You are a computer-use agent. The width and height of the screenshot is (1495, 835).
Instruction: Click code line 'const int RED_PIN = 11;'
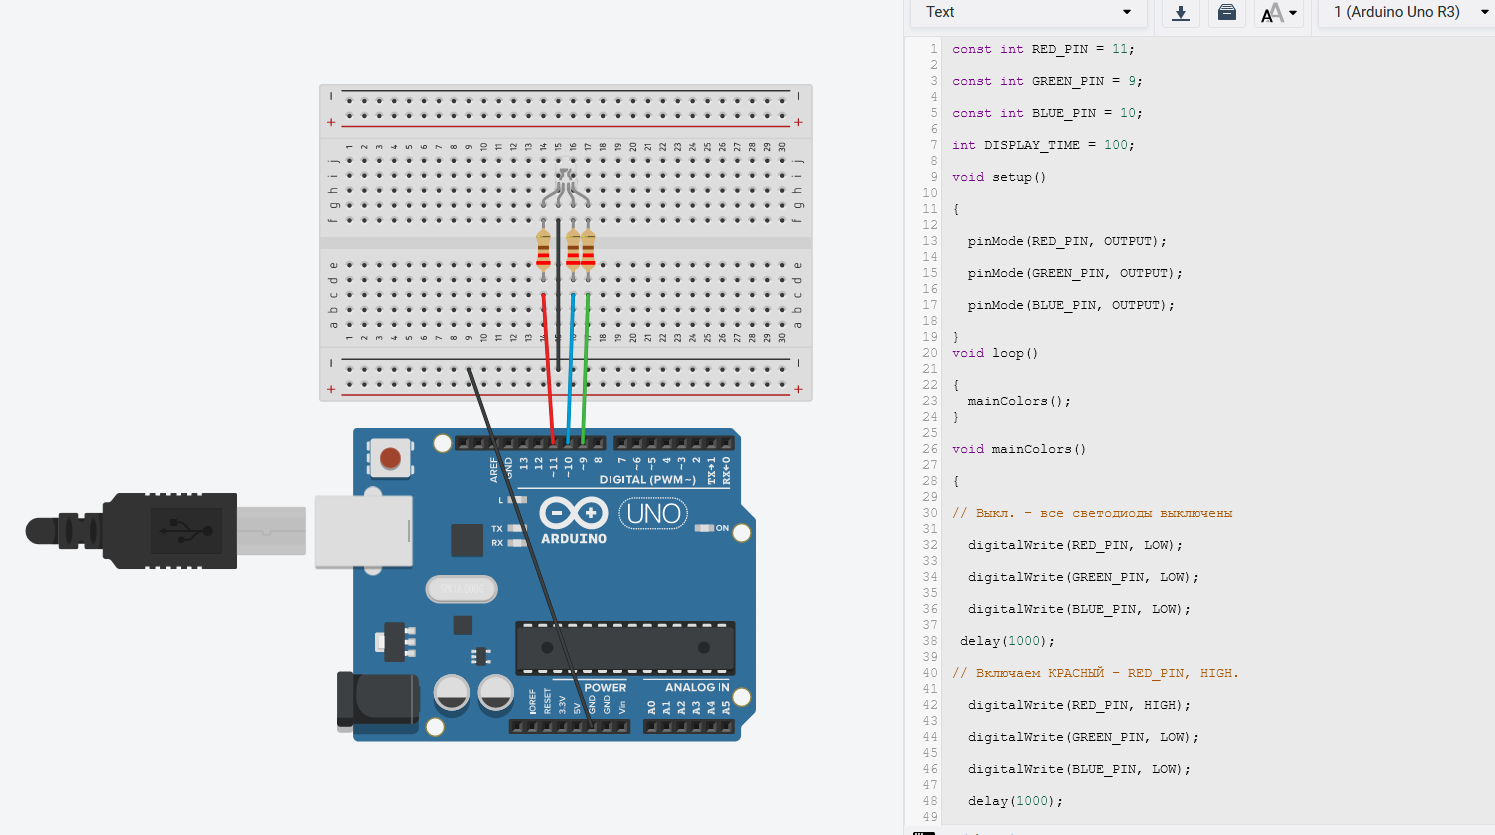(x=1043, y=49)
